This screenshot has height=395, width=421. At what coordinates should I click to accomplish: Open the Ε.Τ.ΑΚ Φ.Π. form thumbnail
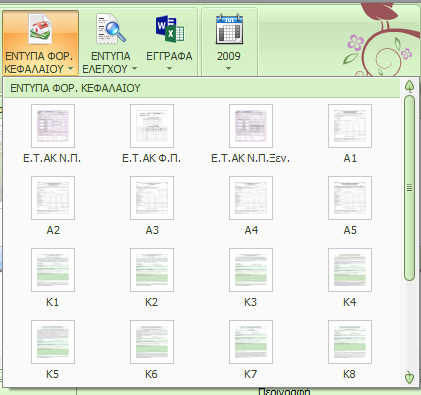(152, 126)
